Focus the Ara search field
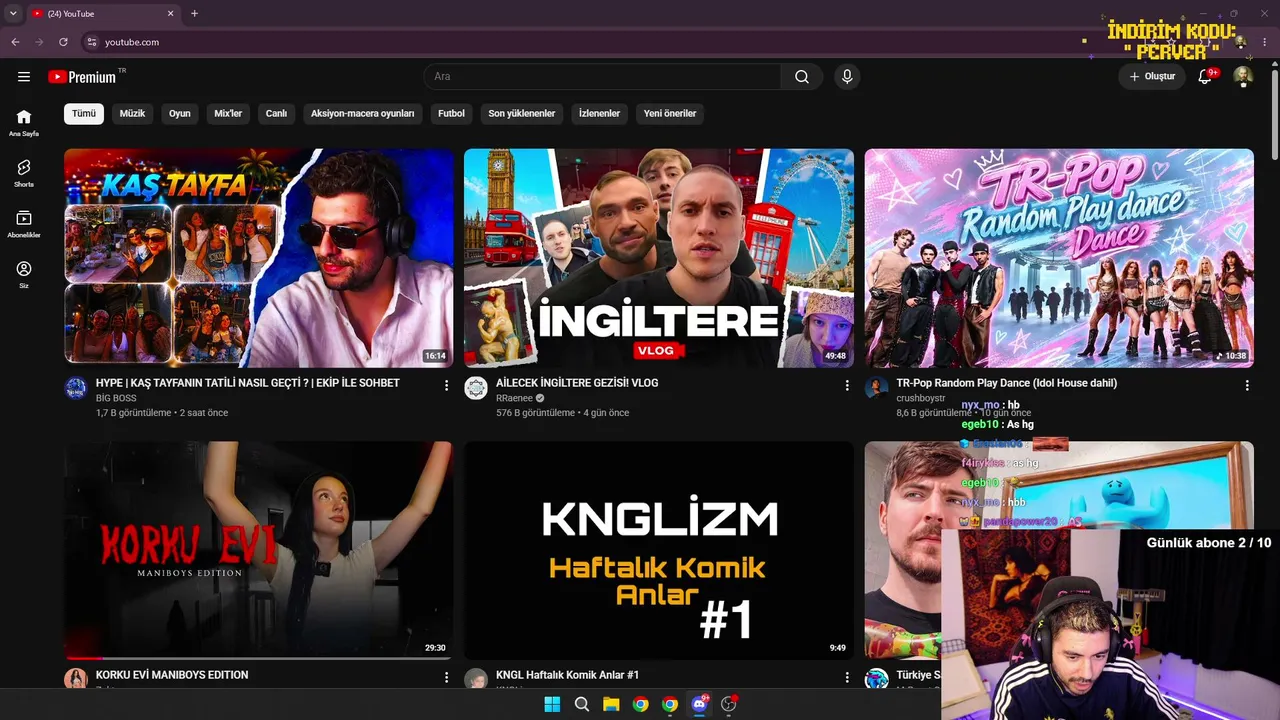 [x=603, y=77]
